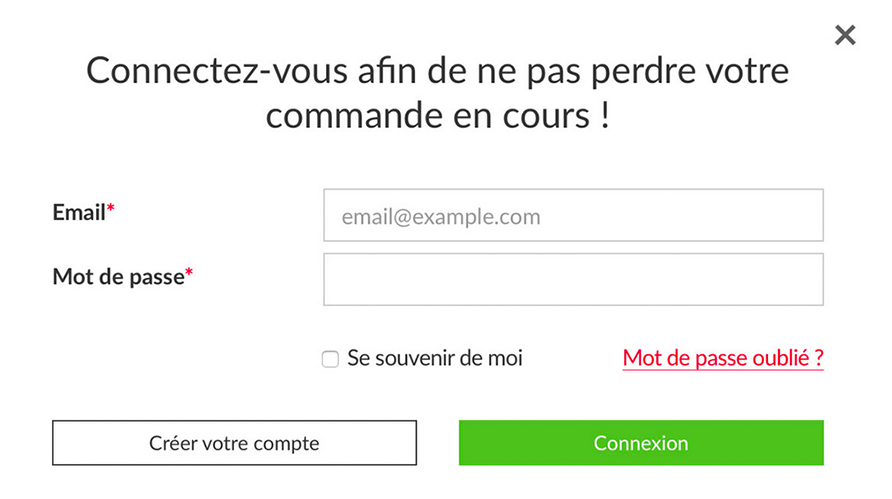Focus the Email input field
Screen dimensions: 892x499
573,216
